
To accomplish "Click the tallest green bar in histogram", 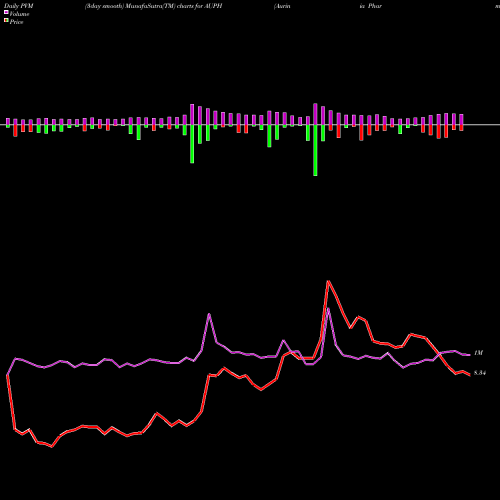I will [315, 150].
